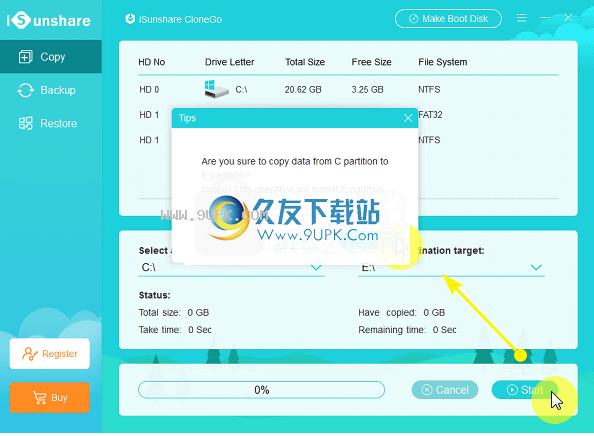Close the Tips dialog
The width and height of the screenshot is (594, 436).
pyautogui.click(x=408, y=118)
